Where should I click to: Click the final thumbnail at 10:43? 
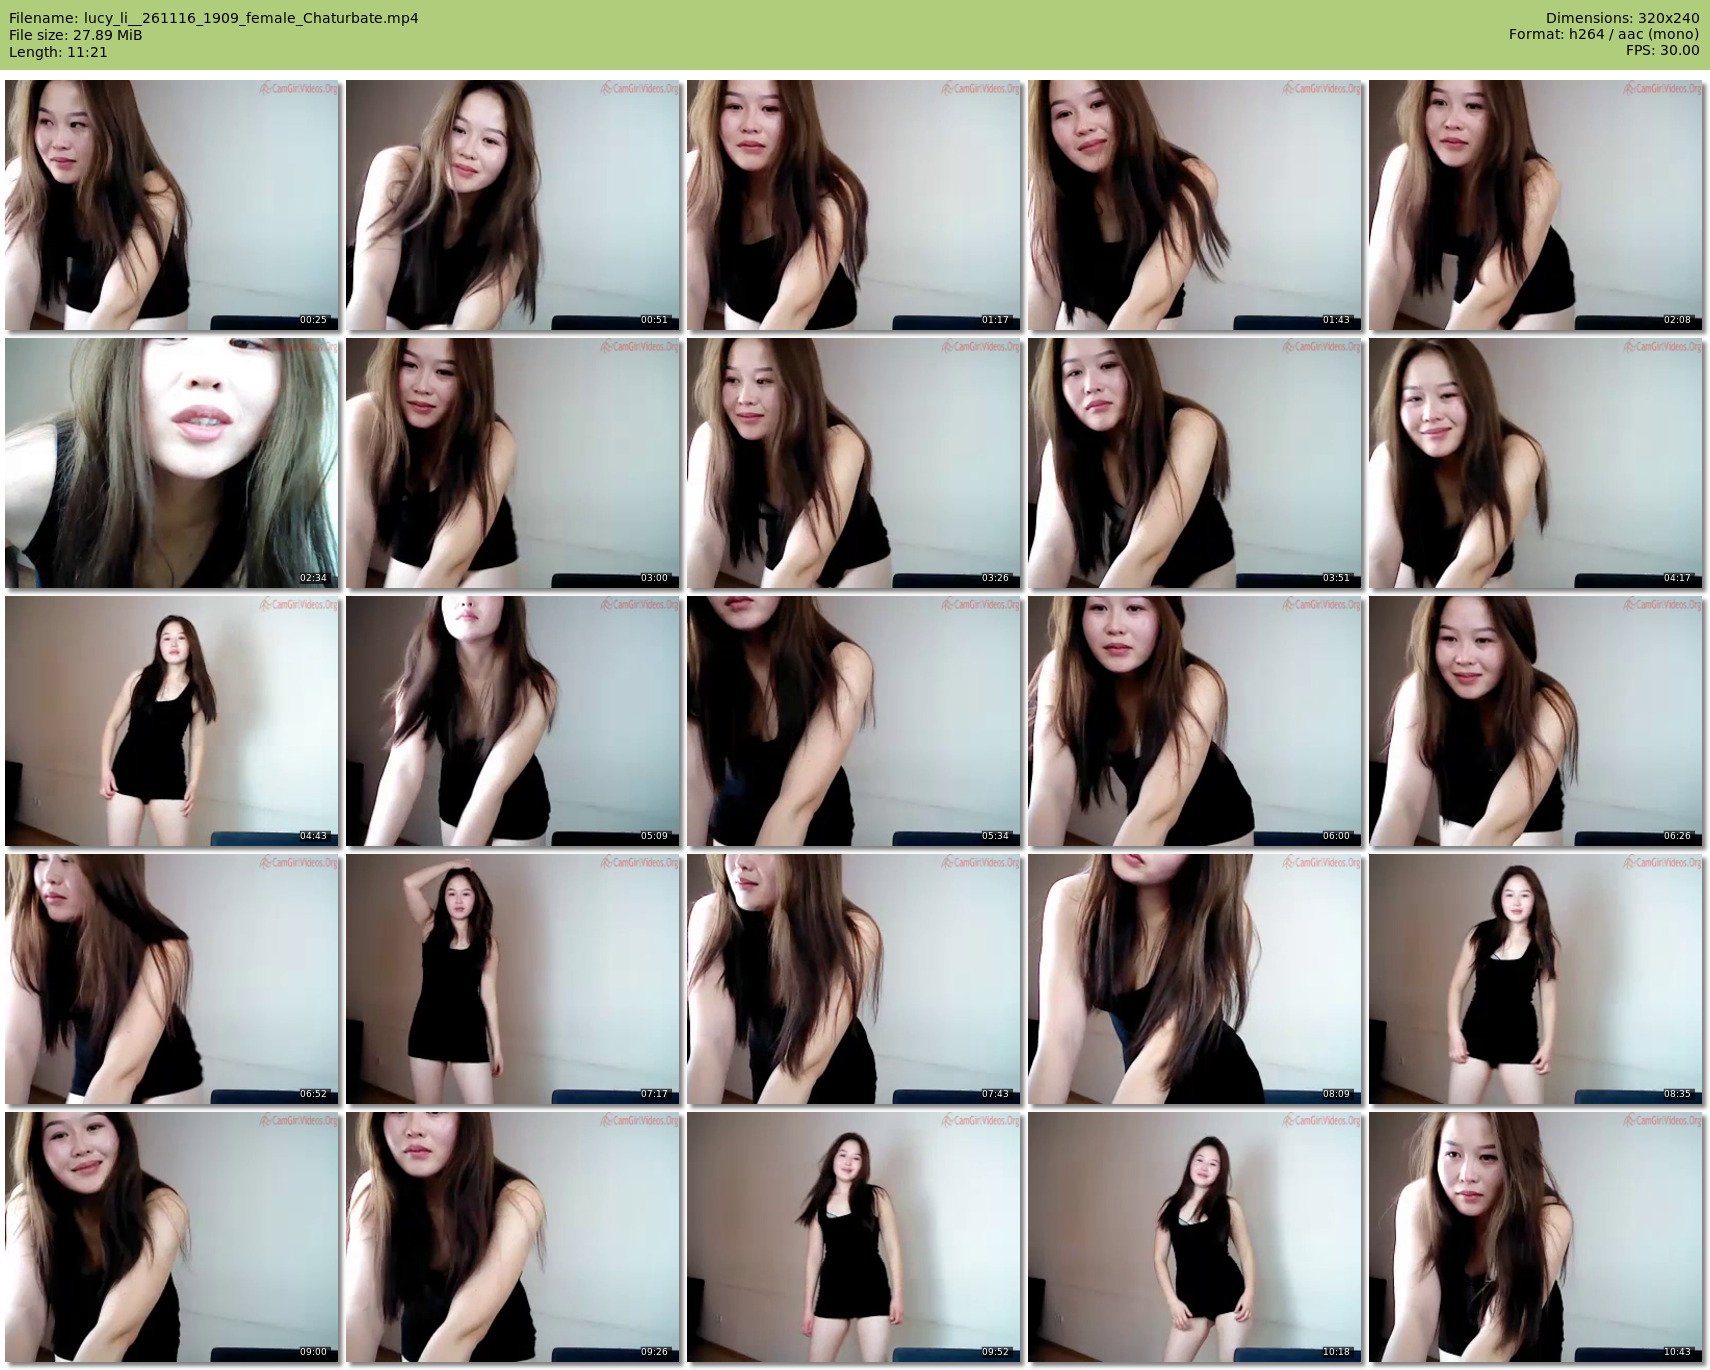1535,1237
